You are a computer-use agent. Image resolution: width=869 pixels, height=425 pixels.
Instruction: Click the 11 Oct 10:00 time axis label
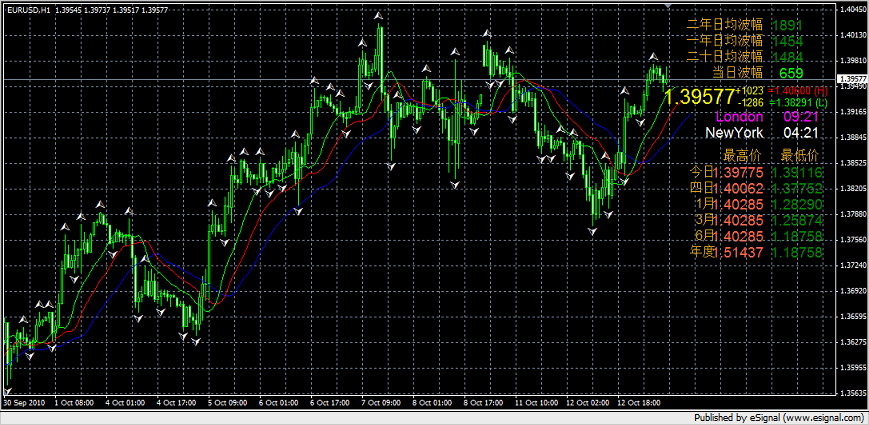pos(537,403)
